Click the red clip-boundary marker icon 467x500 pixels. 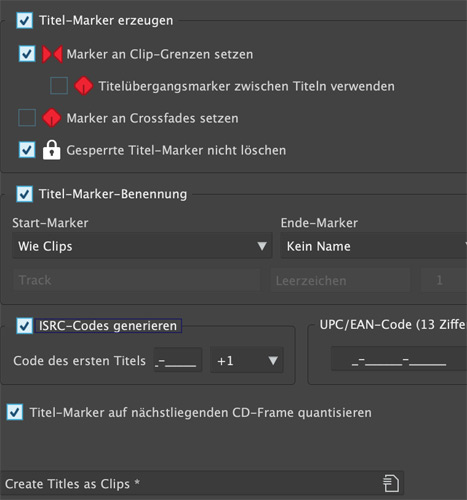(x=52, y=54)
